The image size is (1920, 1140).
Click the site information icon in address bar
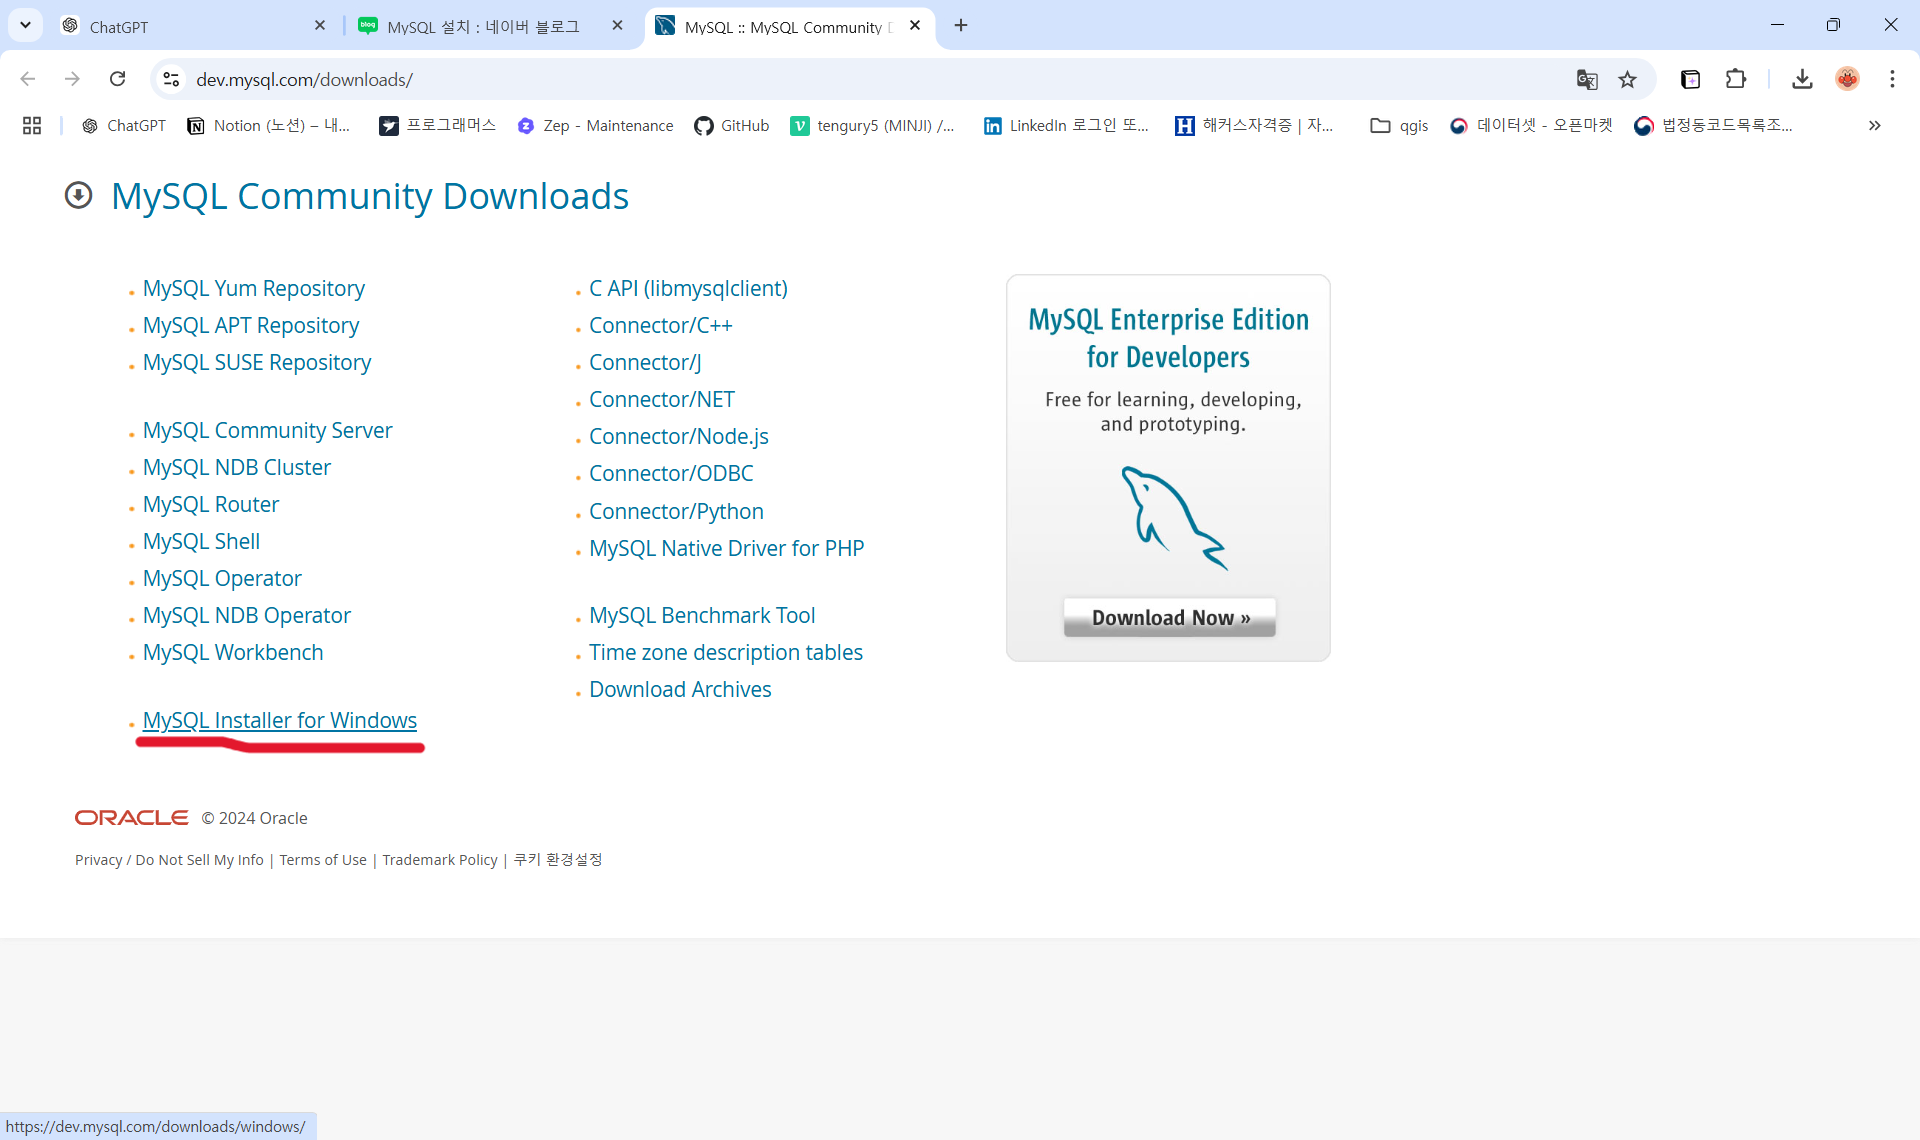171,79
